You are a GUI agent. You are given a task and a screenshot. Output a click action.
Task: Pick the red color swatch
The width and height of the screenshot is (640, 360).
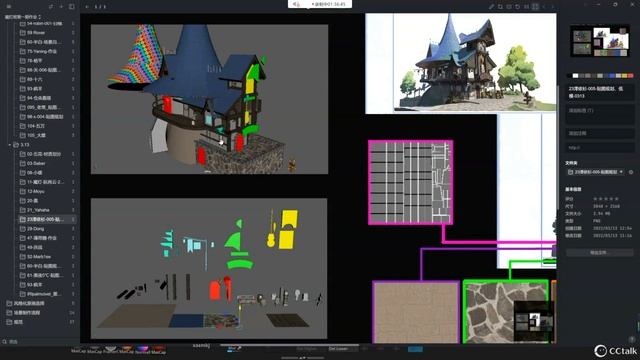[x=631, y=76]
